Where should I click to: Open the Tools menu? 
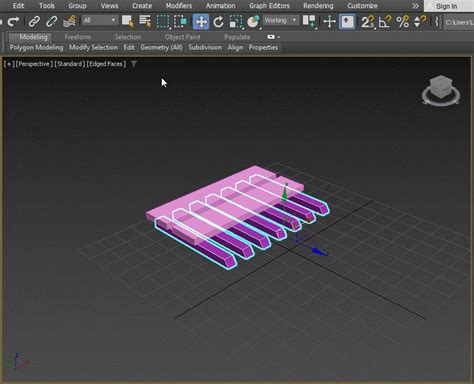(x=47, y=6)
